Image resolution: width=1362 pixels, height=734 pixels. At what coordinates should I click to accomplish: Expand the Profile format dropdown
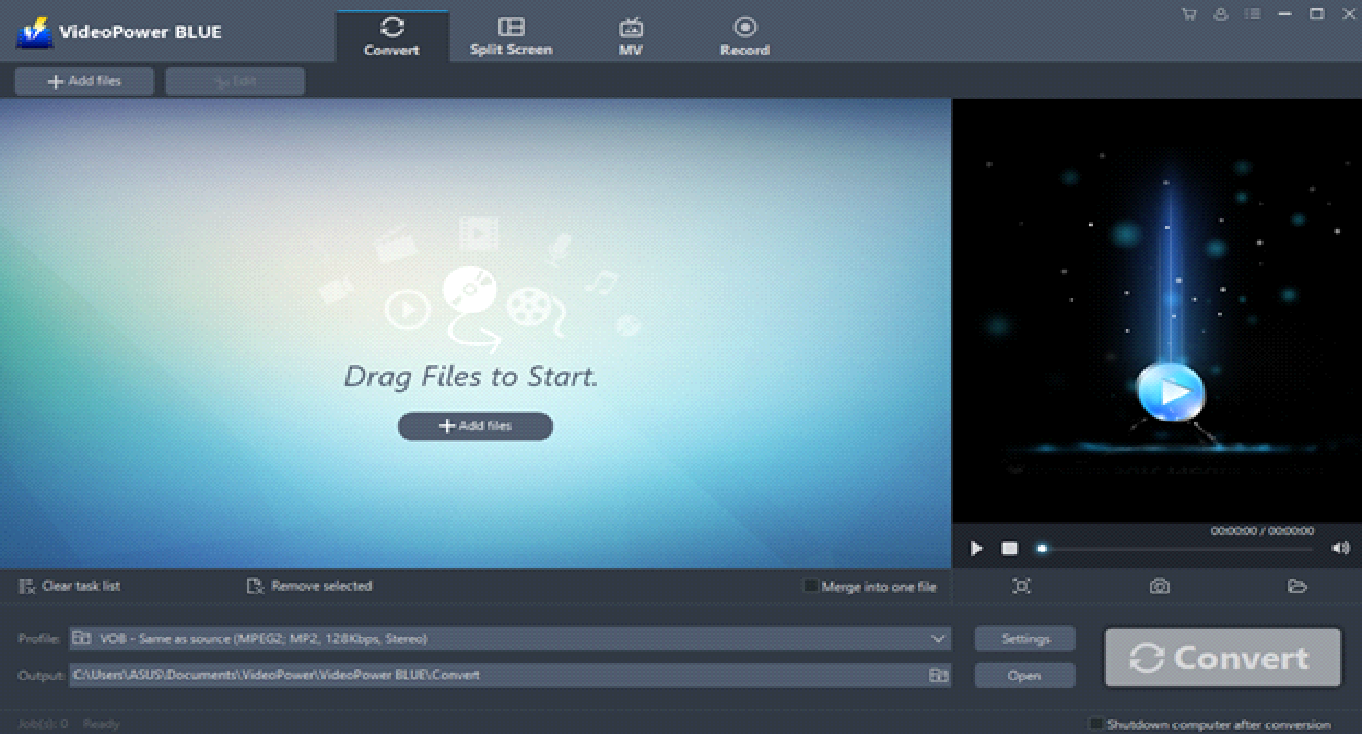point(937,638)
